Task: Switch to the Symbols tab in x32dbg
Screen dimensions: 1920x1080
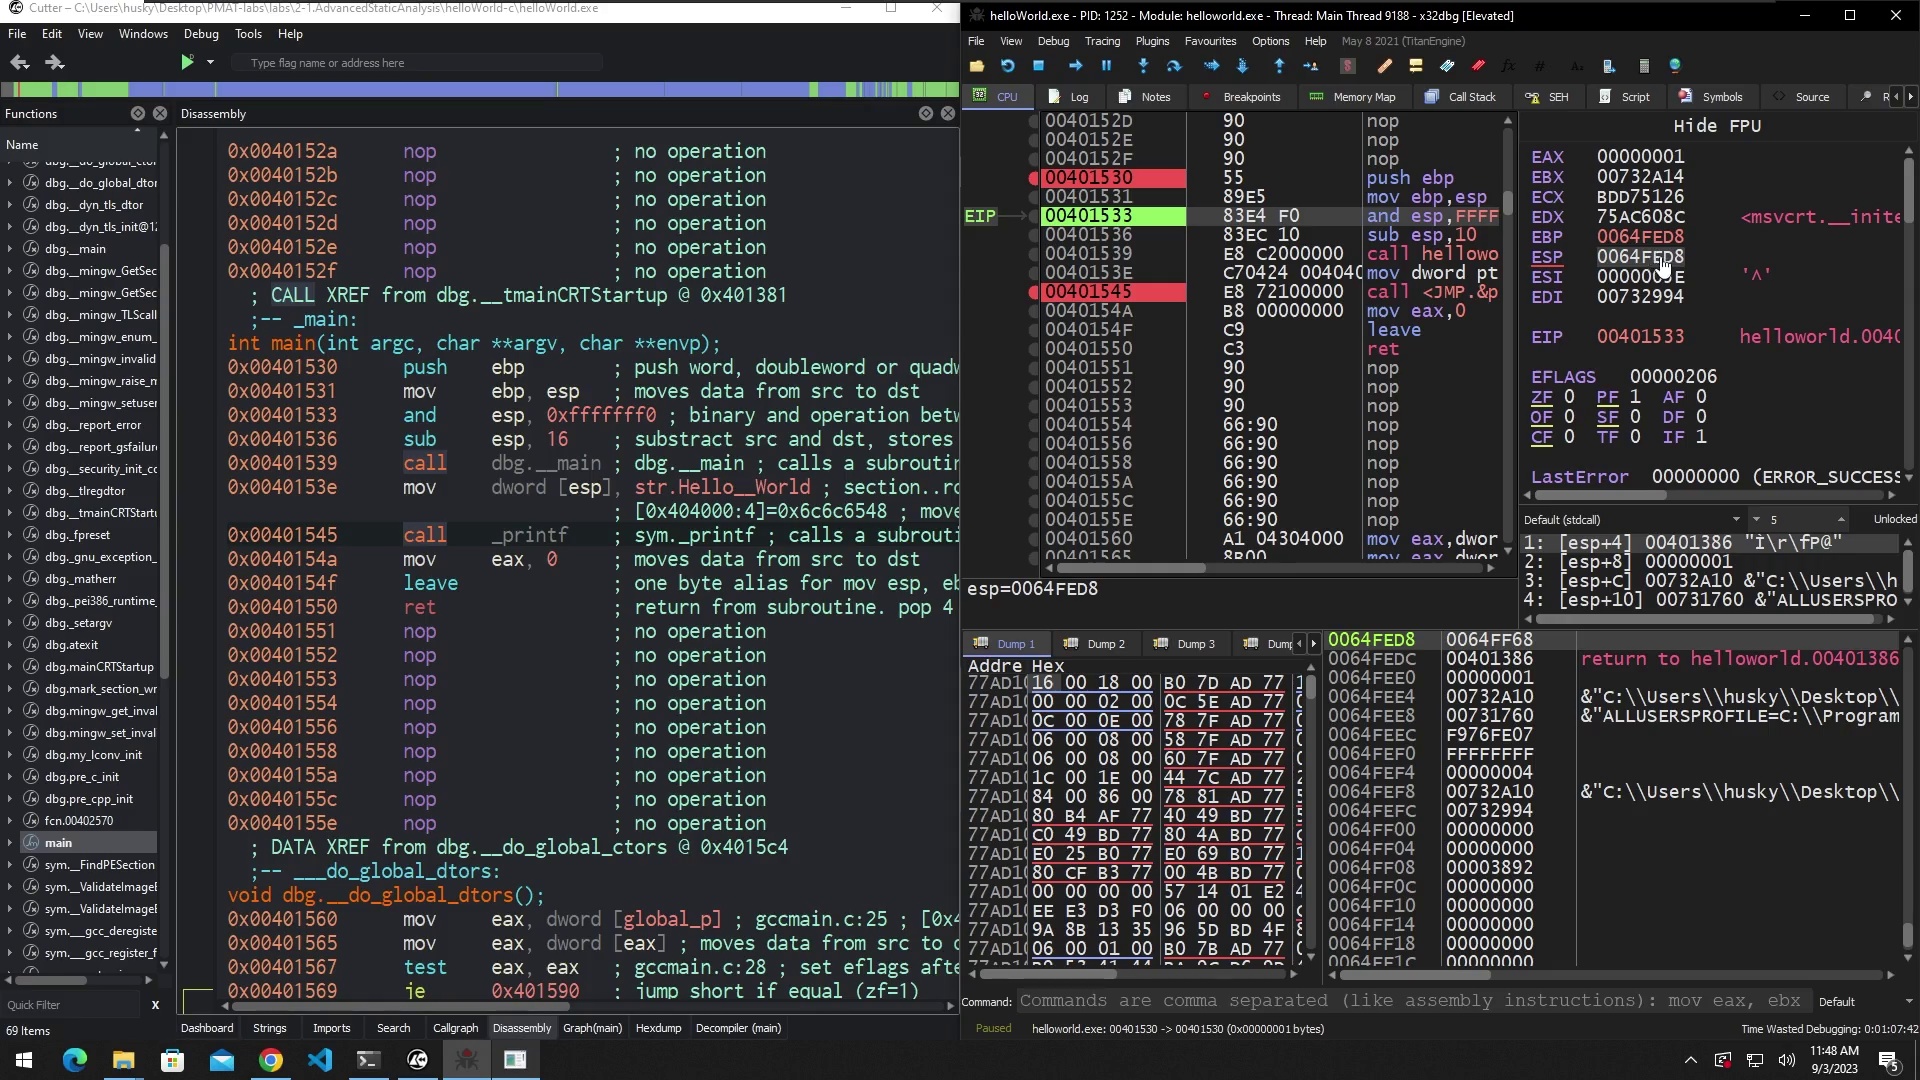Action: [1711, 97]
